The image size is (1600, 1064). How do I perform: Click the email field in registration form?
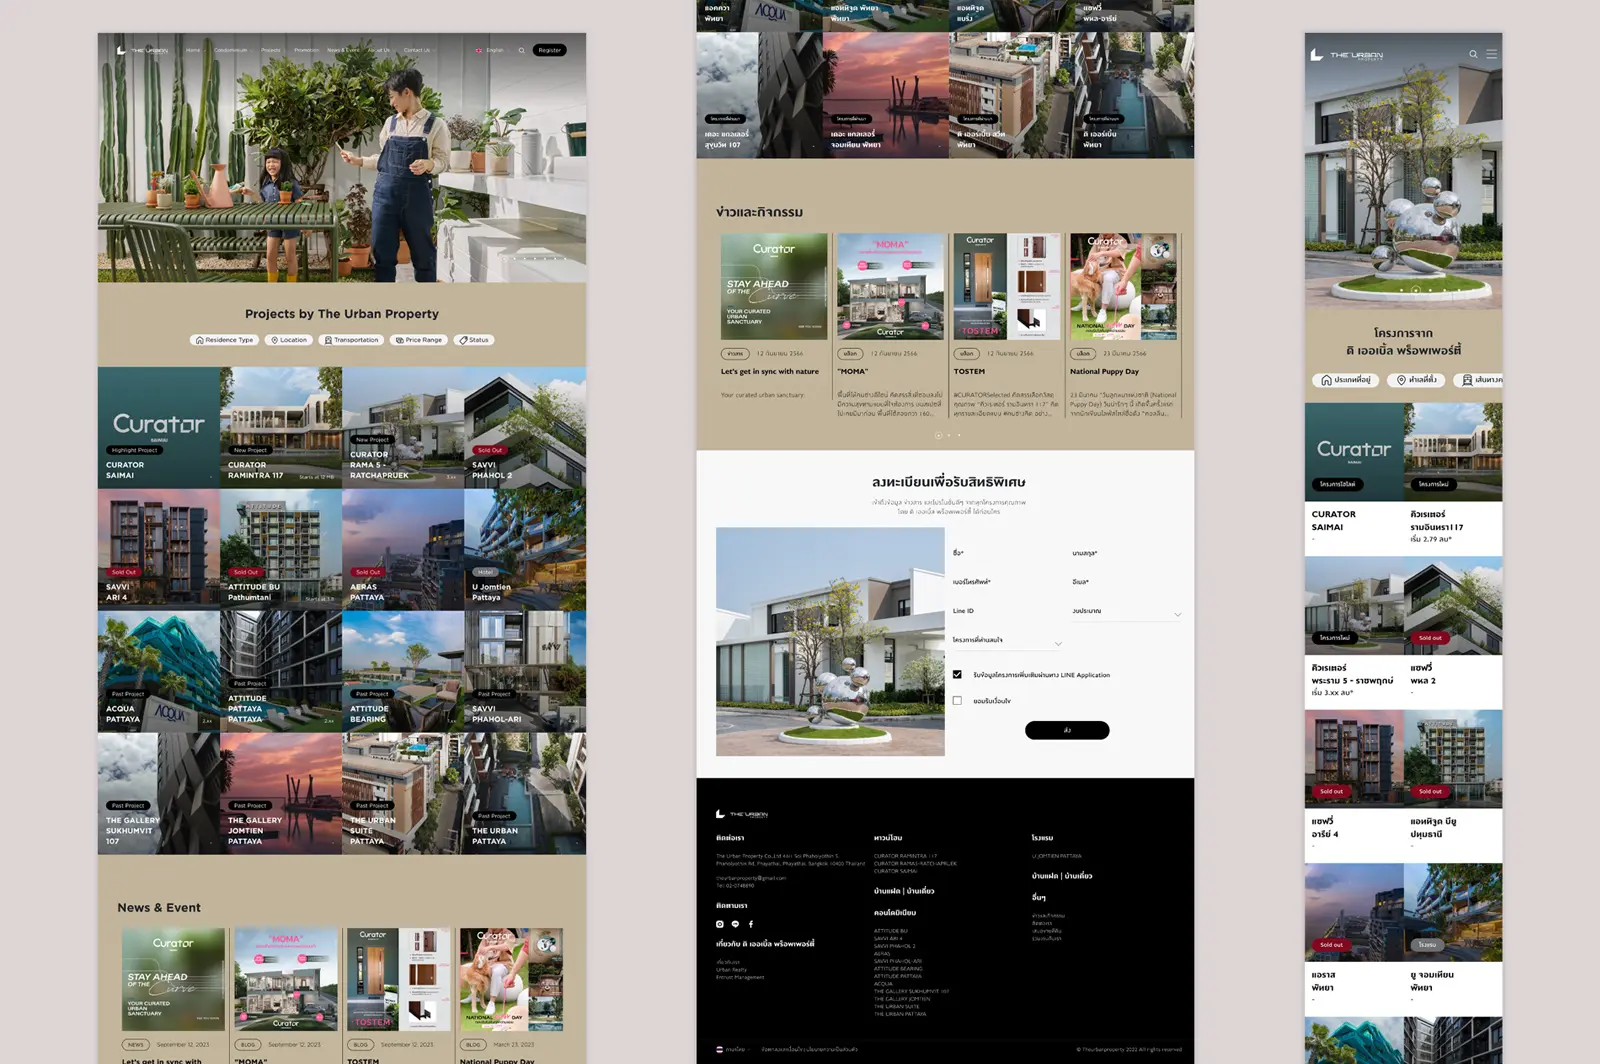[x=1126, y=583]
